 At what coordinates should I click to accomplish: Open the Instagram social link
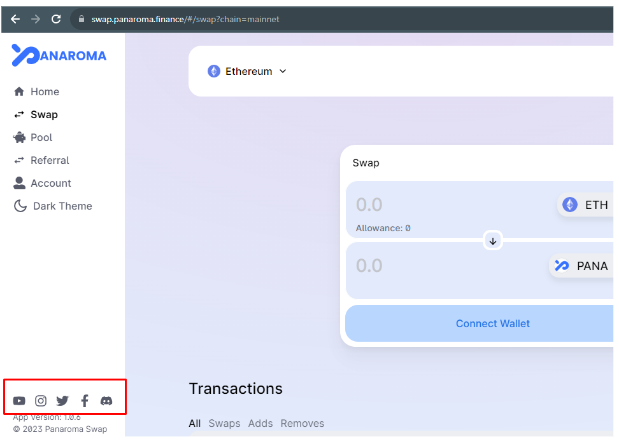[x=41, y=401]
